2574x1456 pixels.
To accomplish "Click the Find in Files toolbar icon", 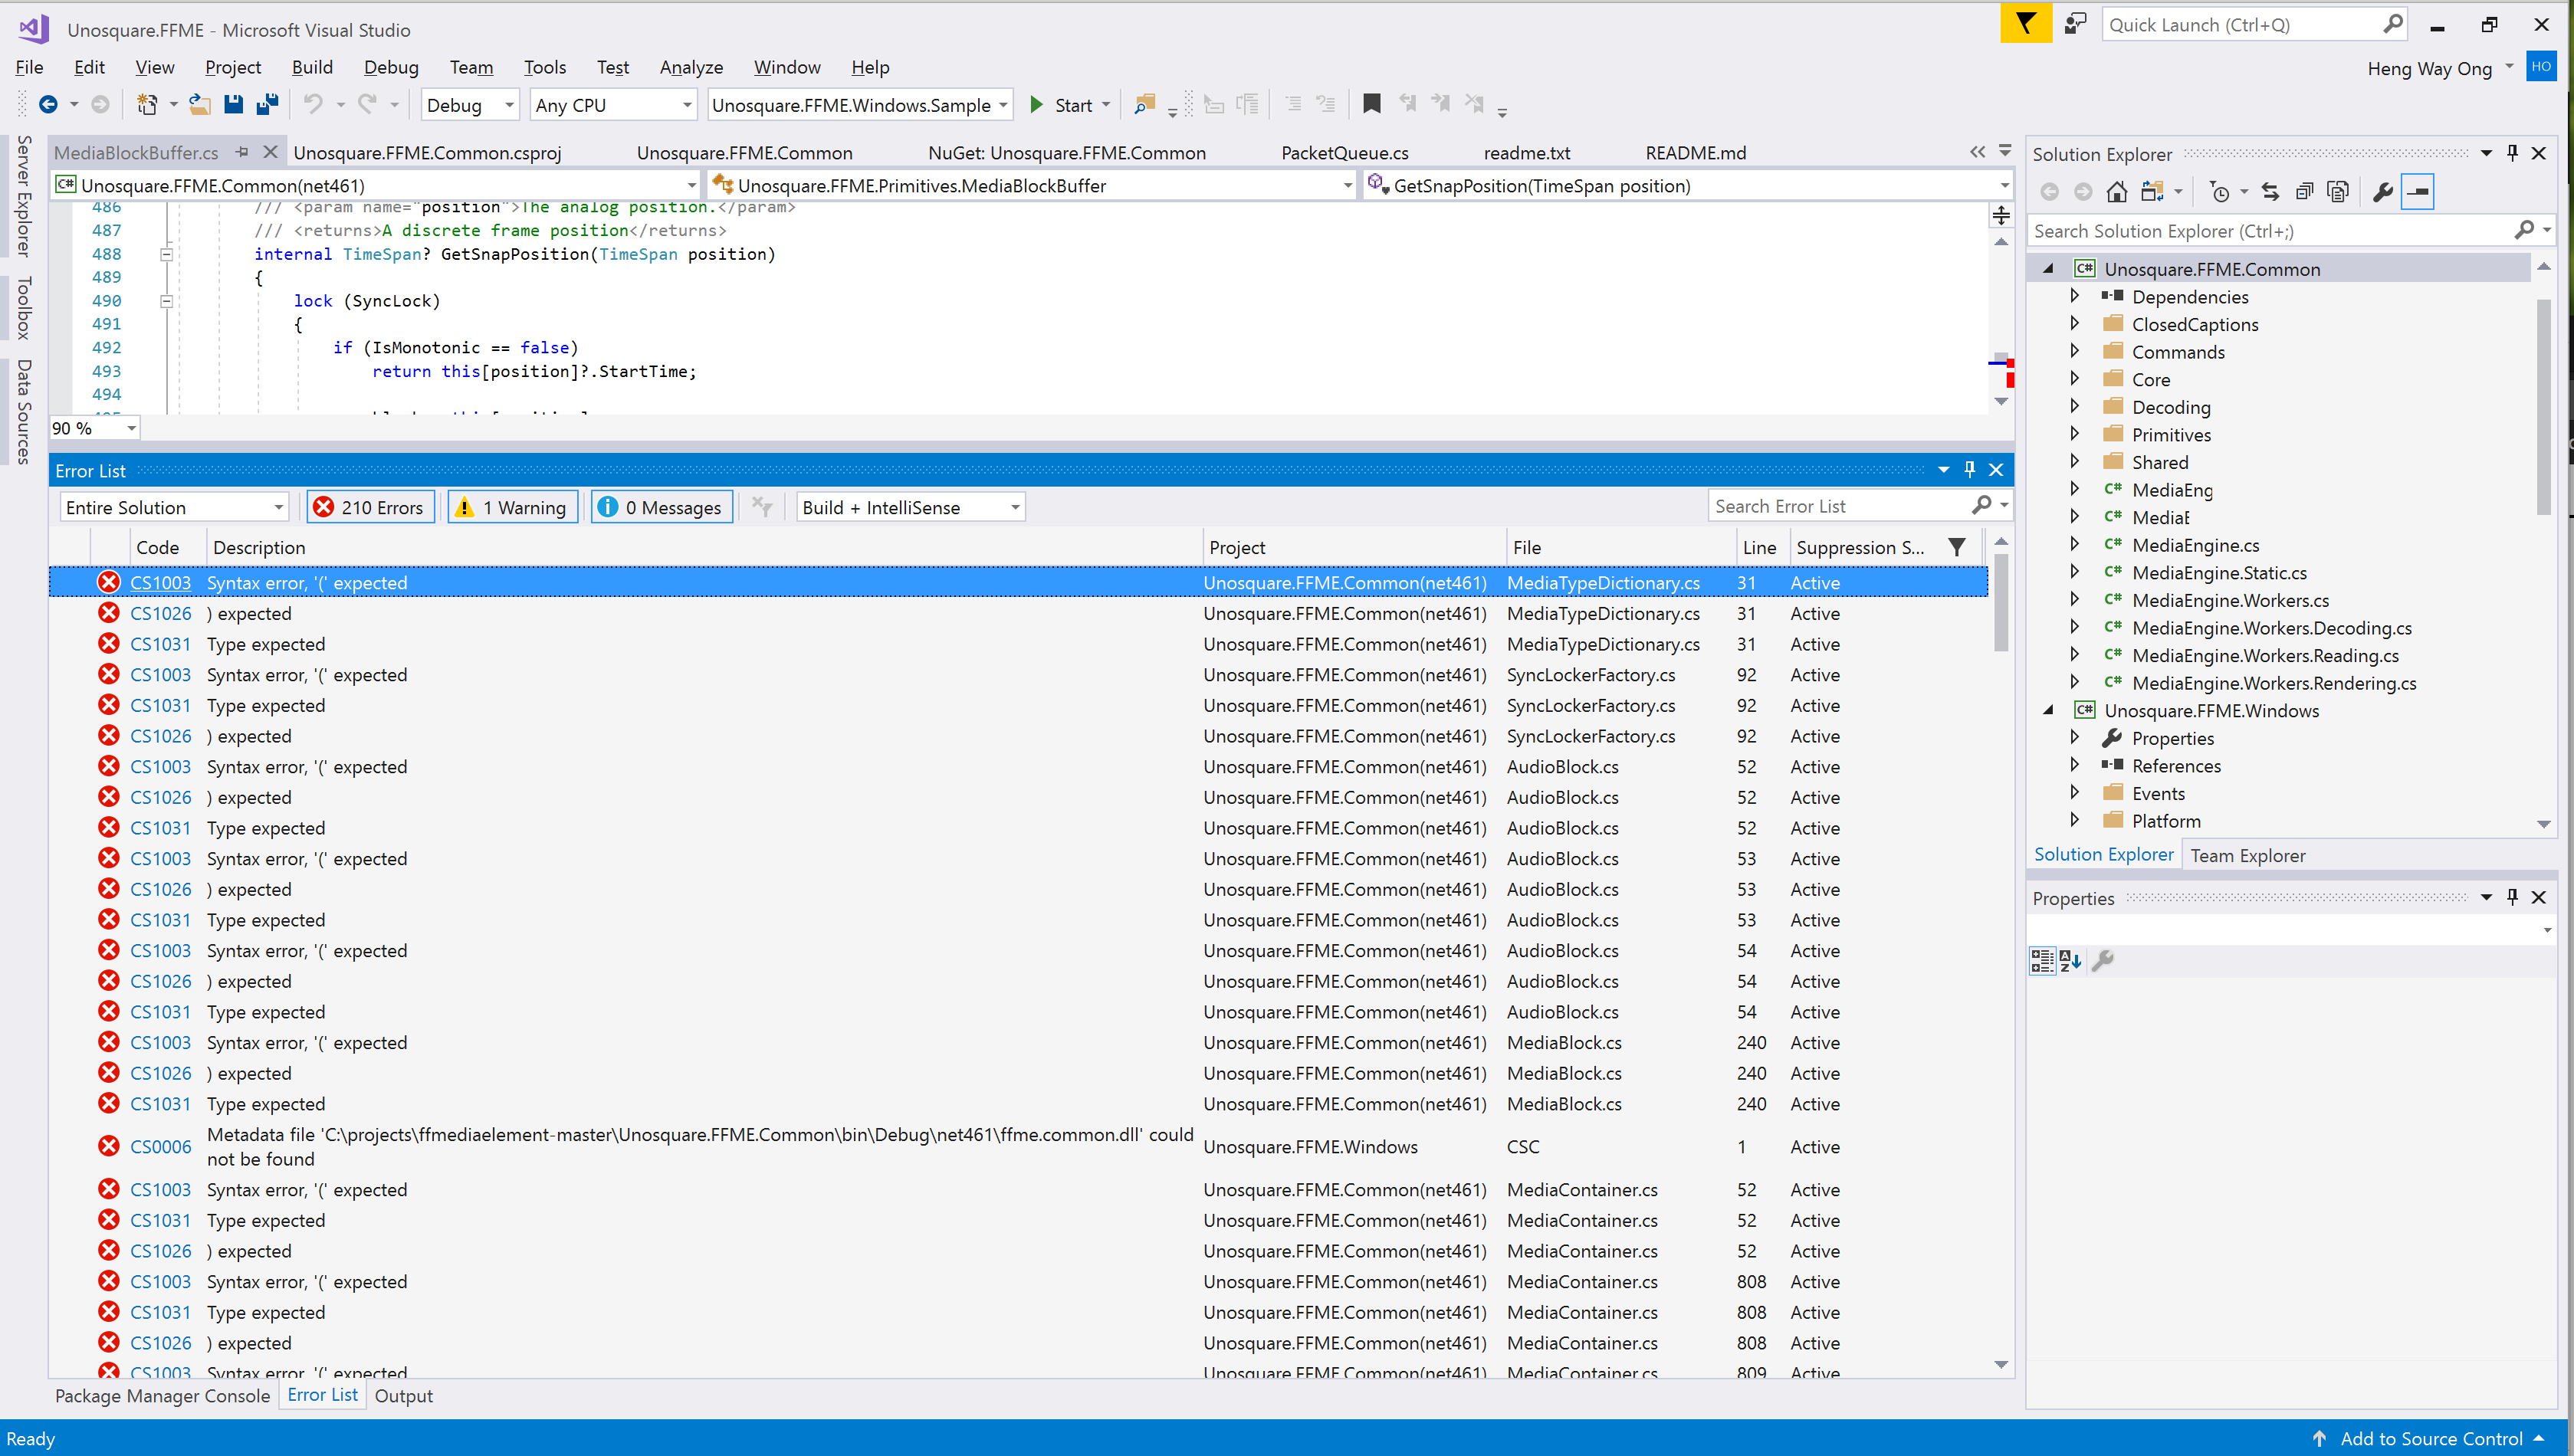I will (1144, 104).
